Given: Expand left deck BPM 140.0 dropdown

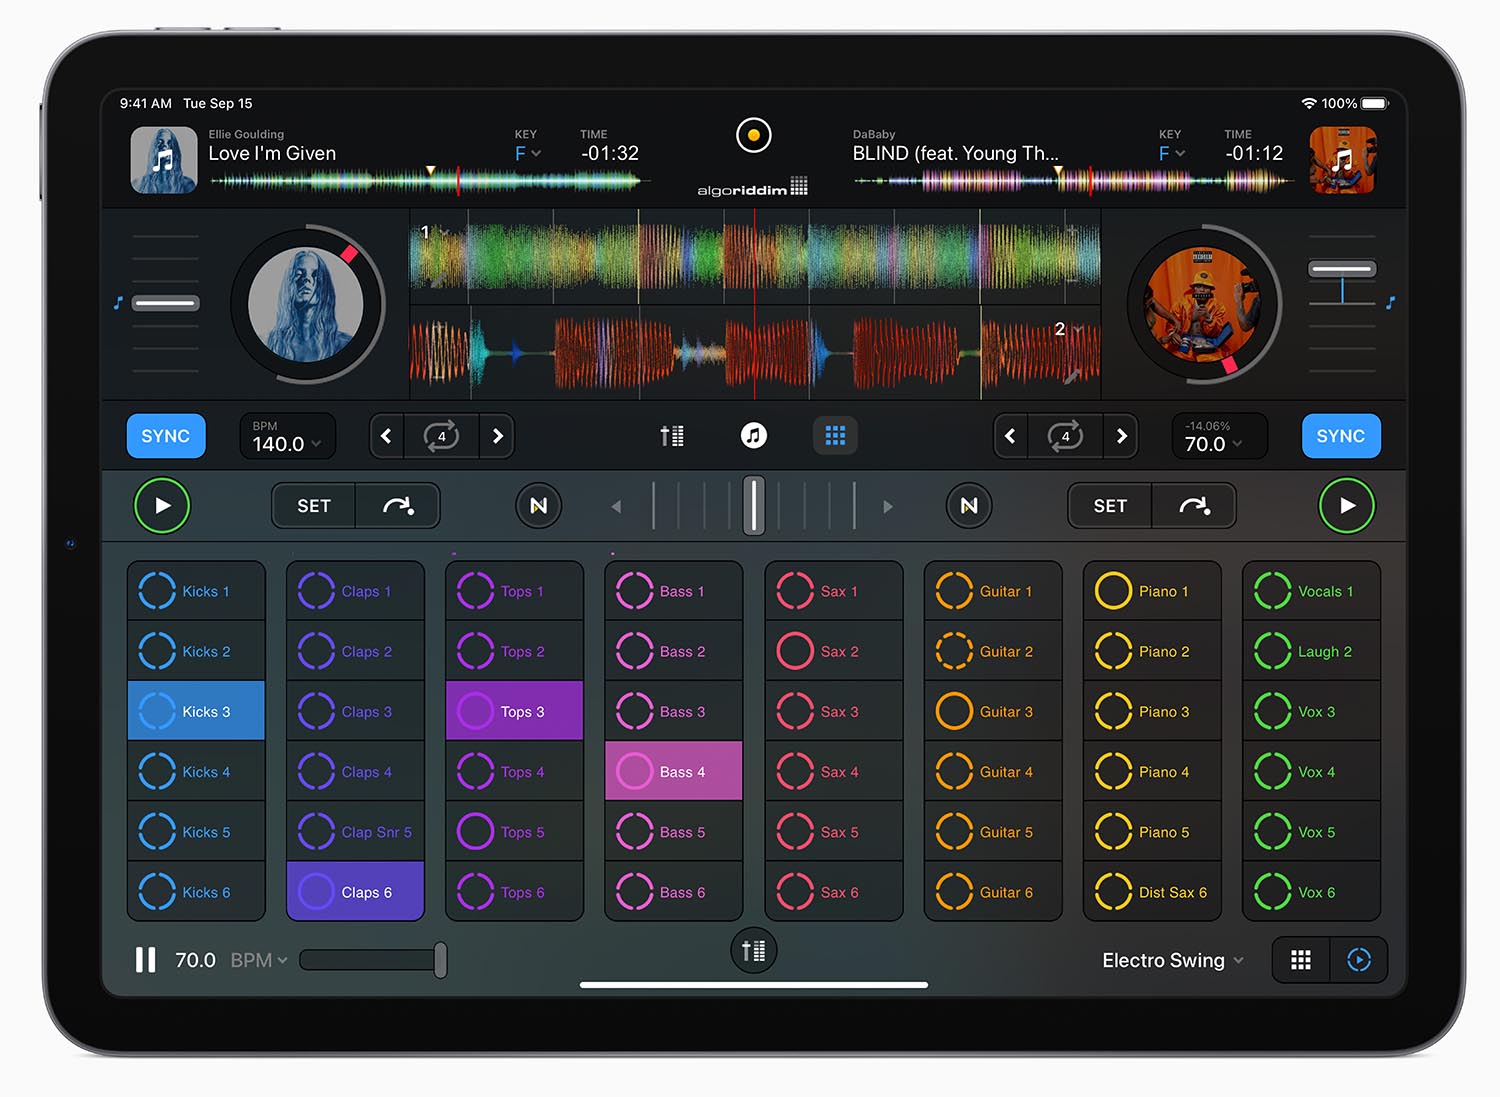Looking at the screenshot, I should (x=287, y=436).
